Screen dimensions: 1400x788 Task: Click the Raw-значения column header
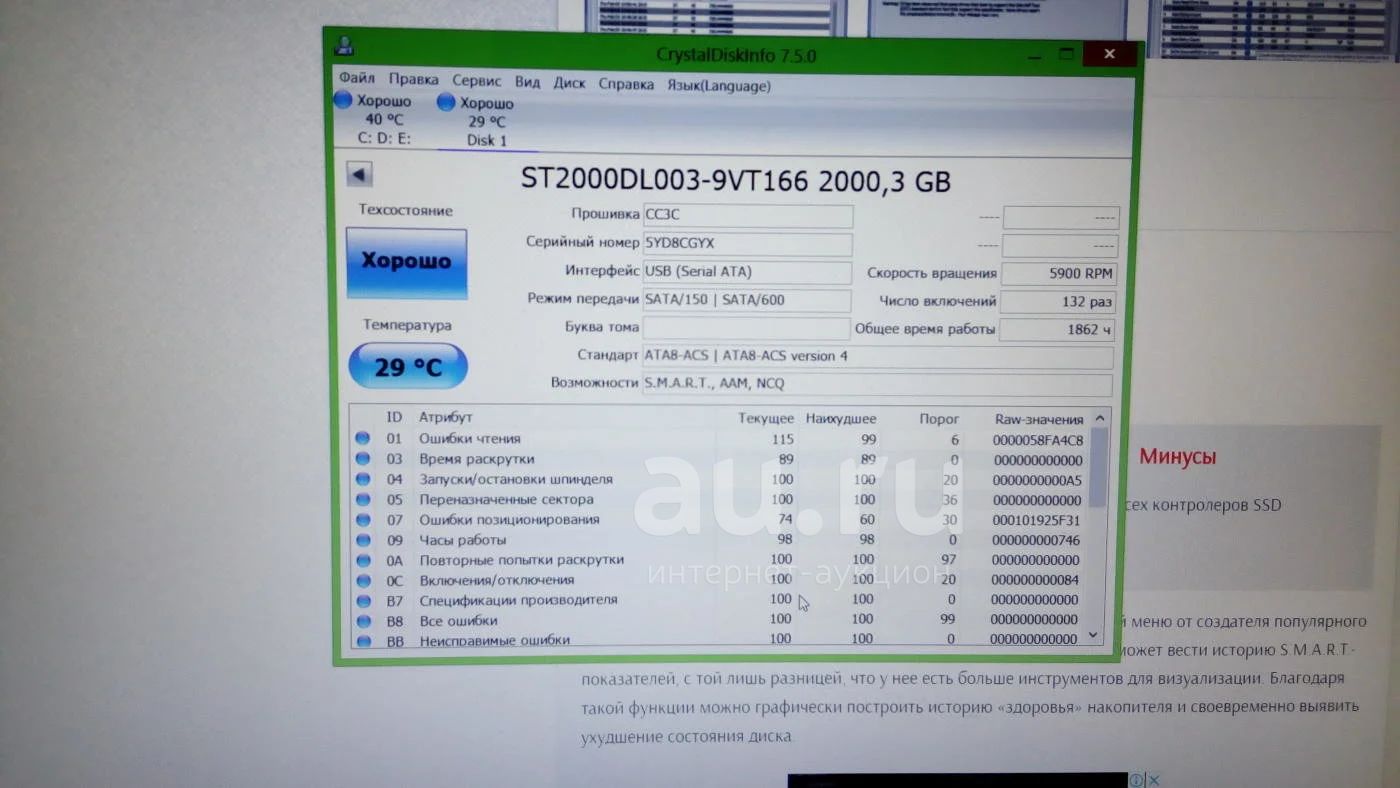(x=1039, y=420)
